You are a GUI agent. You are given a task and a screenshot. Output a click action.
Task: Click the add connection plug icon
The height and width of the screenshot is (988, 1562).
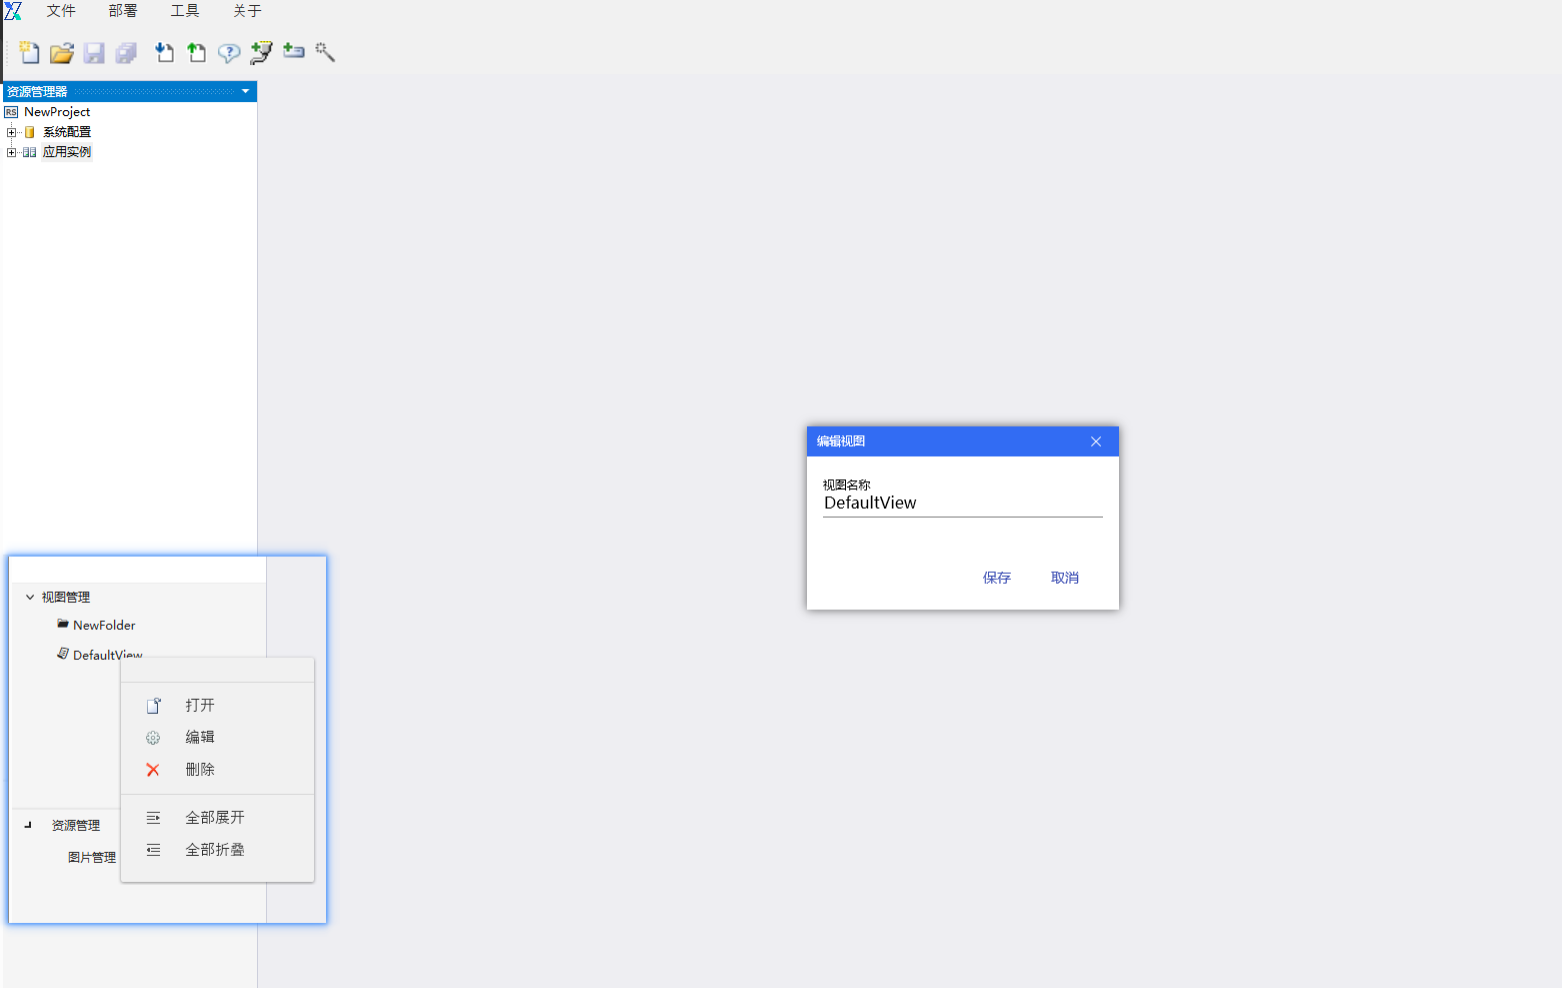(x=261, y=52)
